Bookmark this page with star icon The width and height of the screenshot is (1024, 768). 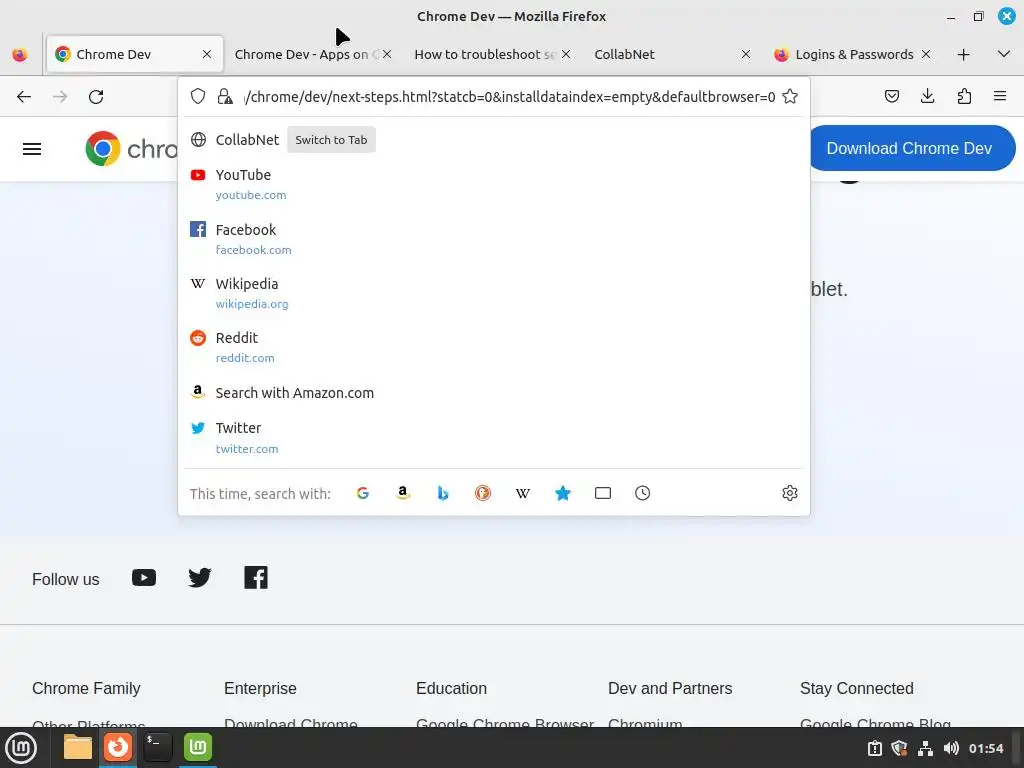tap(790, 97)
